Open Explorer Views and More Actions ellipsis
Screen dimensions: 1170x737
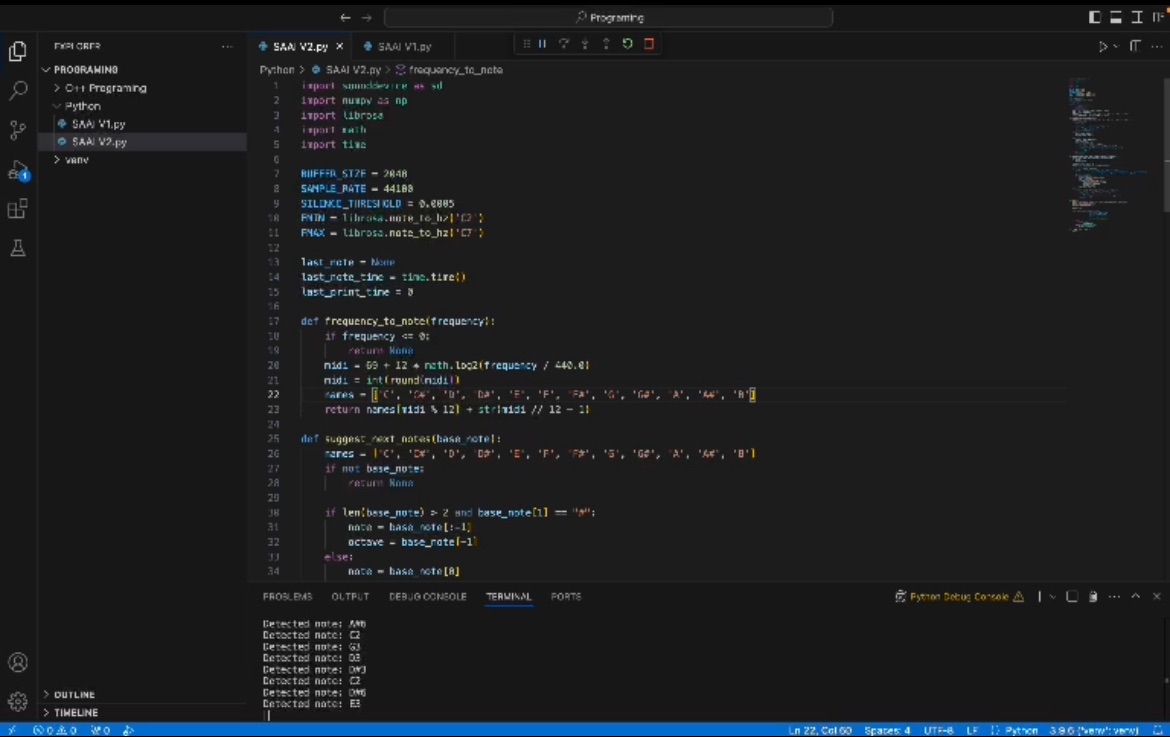pyautogui.click(x=227, y=46)
